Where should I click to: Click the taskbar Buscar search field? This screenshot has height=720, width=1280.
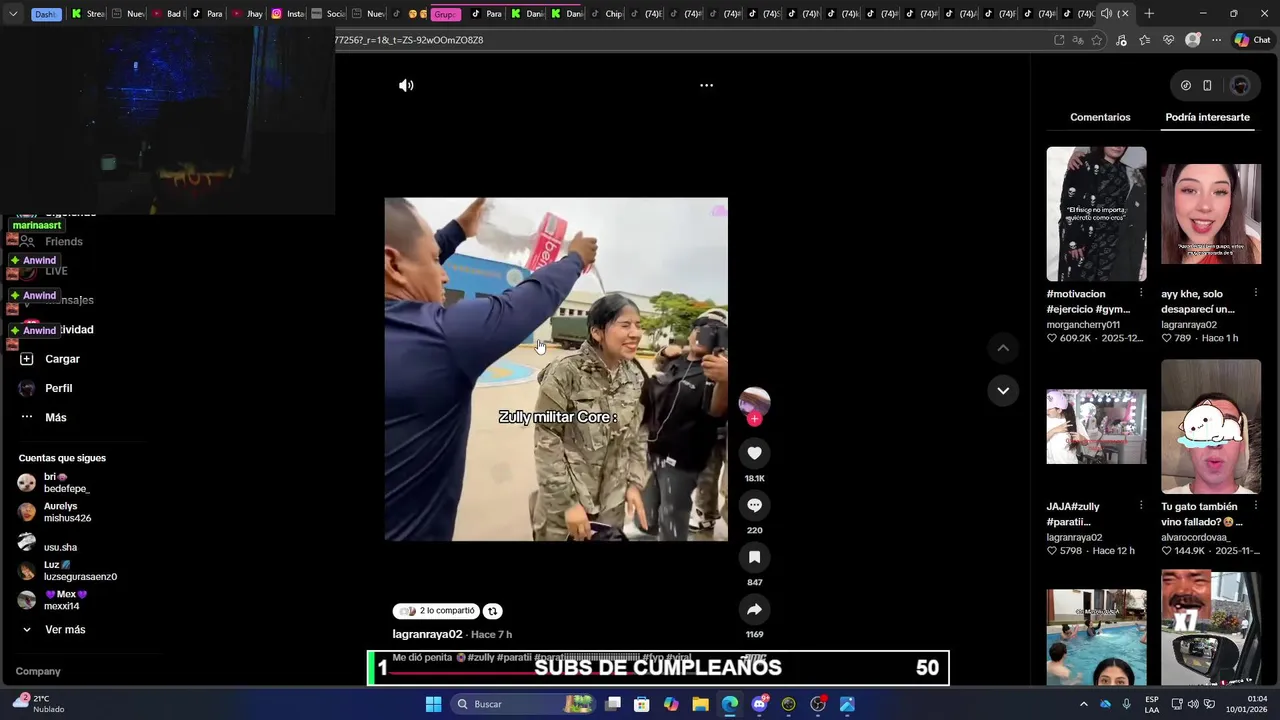click(522, 704)
